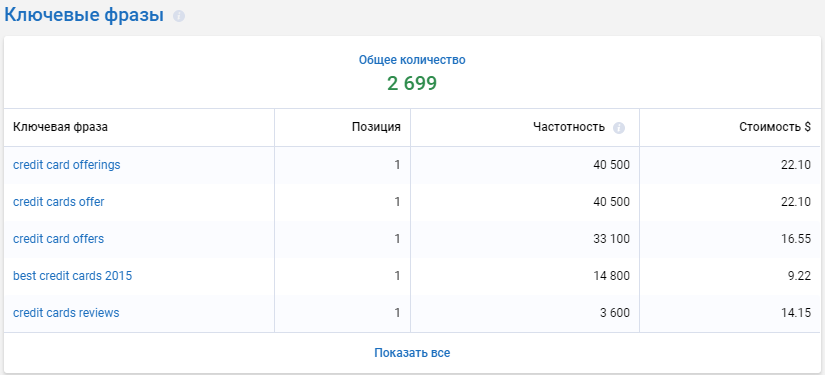
Task: Select cost value 9.22
Action: [799, 276]
